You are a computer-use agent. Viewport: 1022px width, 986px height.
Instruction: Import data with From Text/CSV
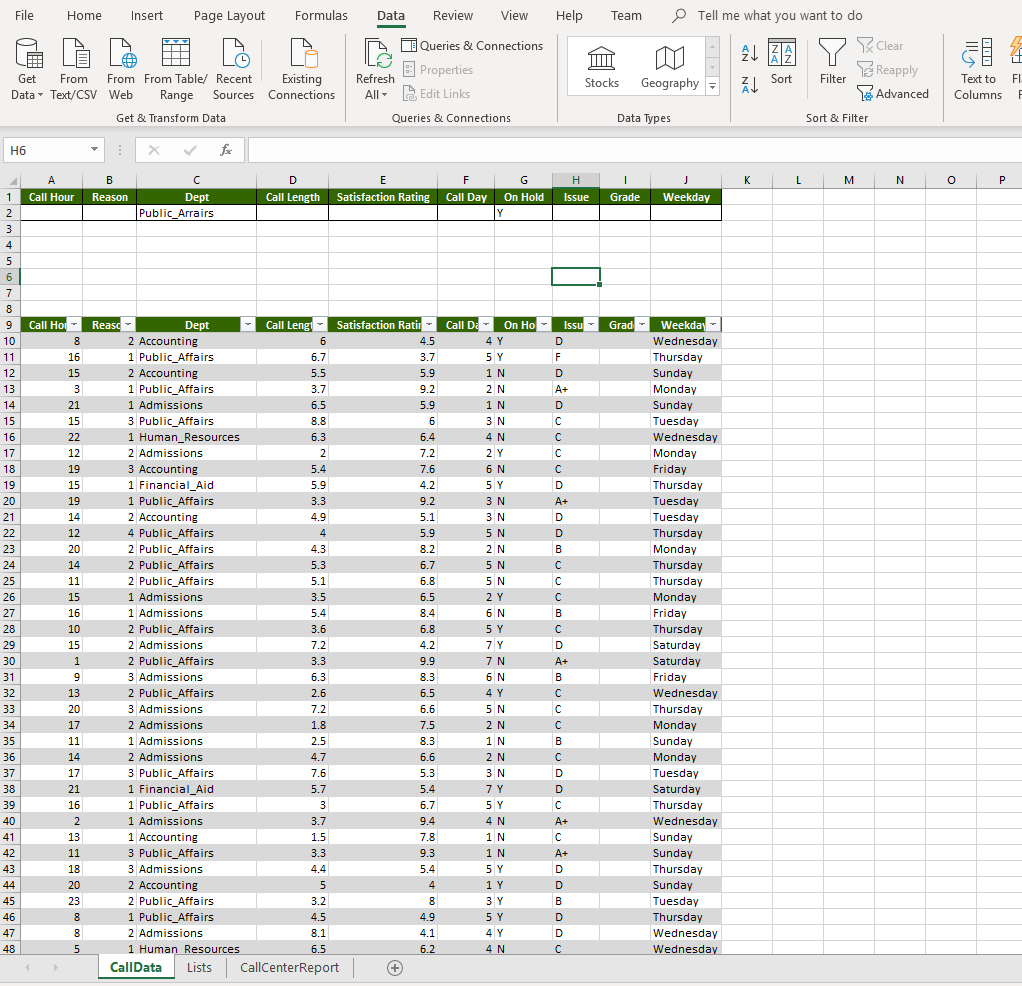[x=73, y=68]
